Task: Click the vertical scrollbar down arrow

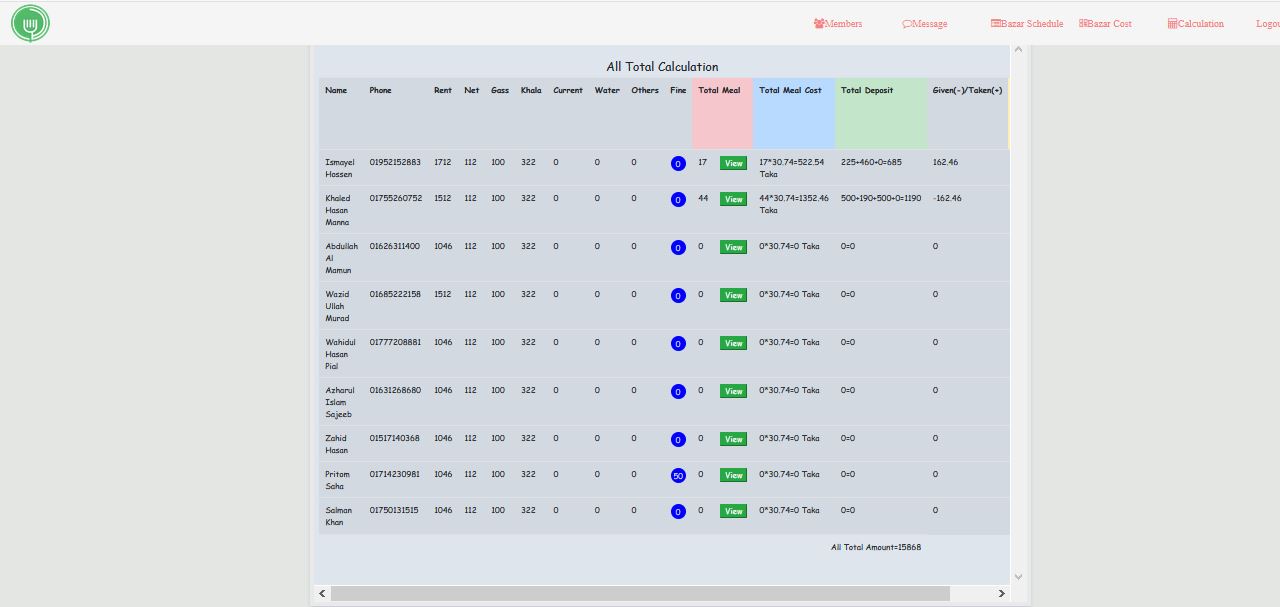Action: pos(1018,576)
